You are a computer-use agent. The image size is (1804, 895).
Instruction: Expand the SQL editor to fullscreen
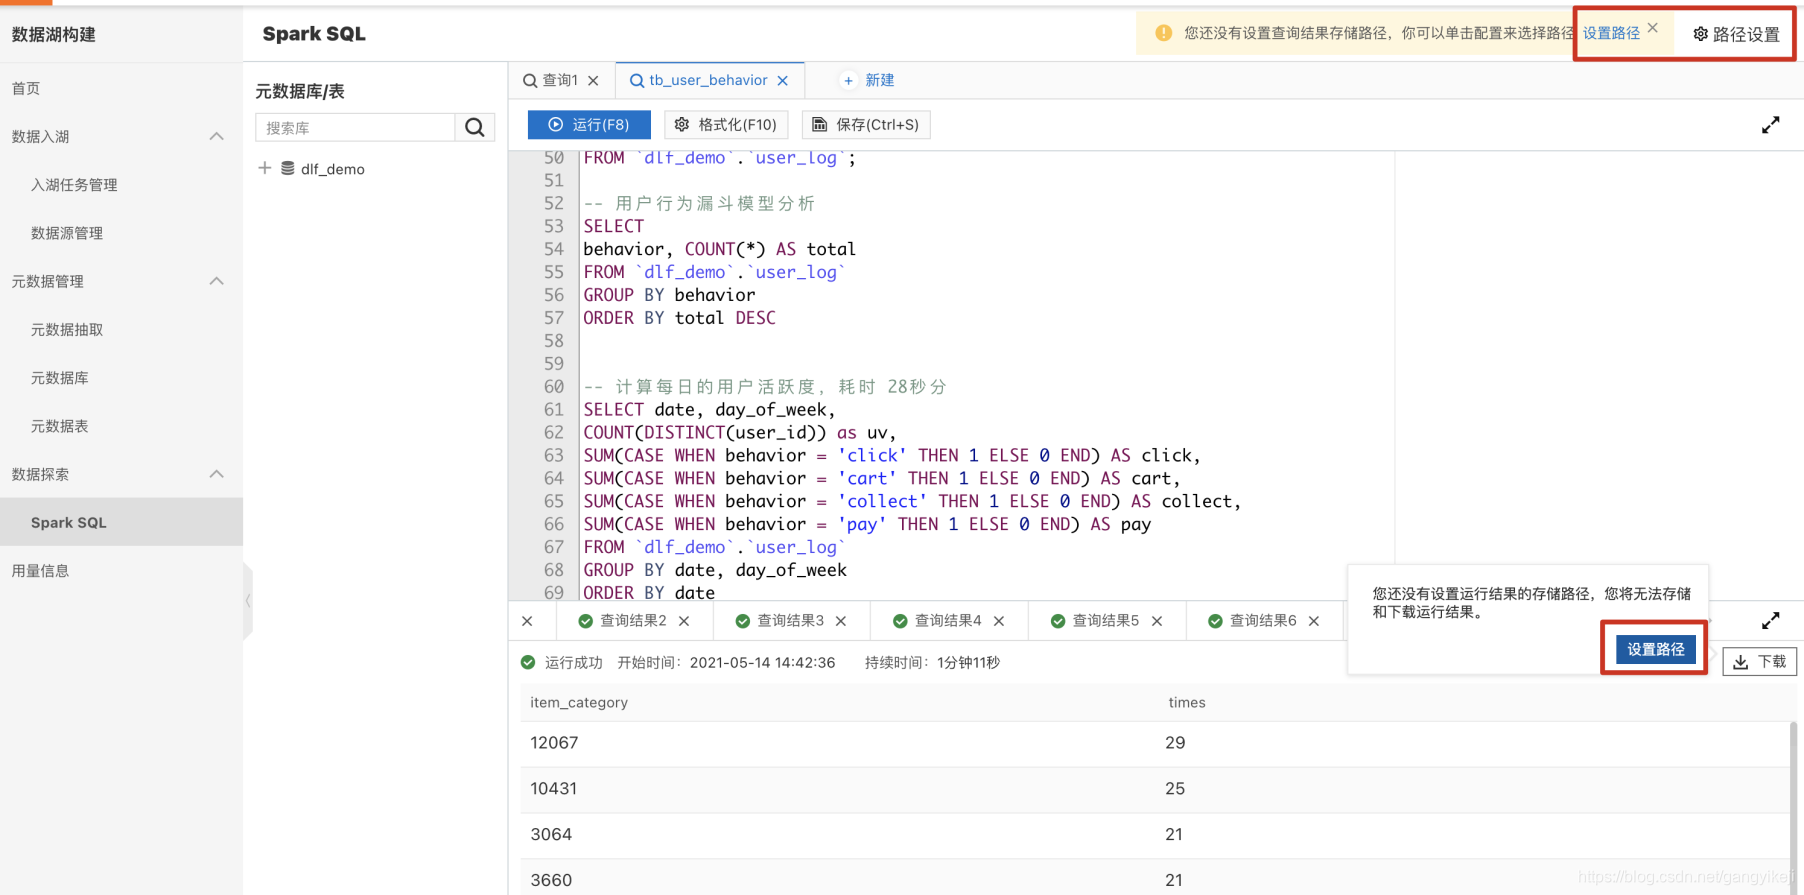1770,125
